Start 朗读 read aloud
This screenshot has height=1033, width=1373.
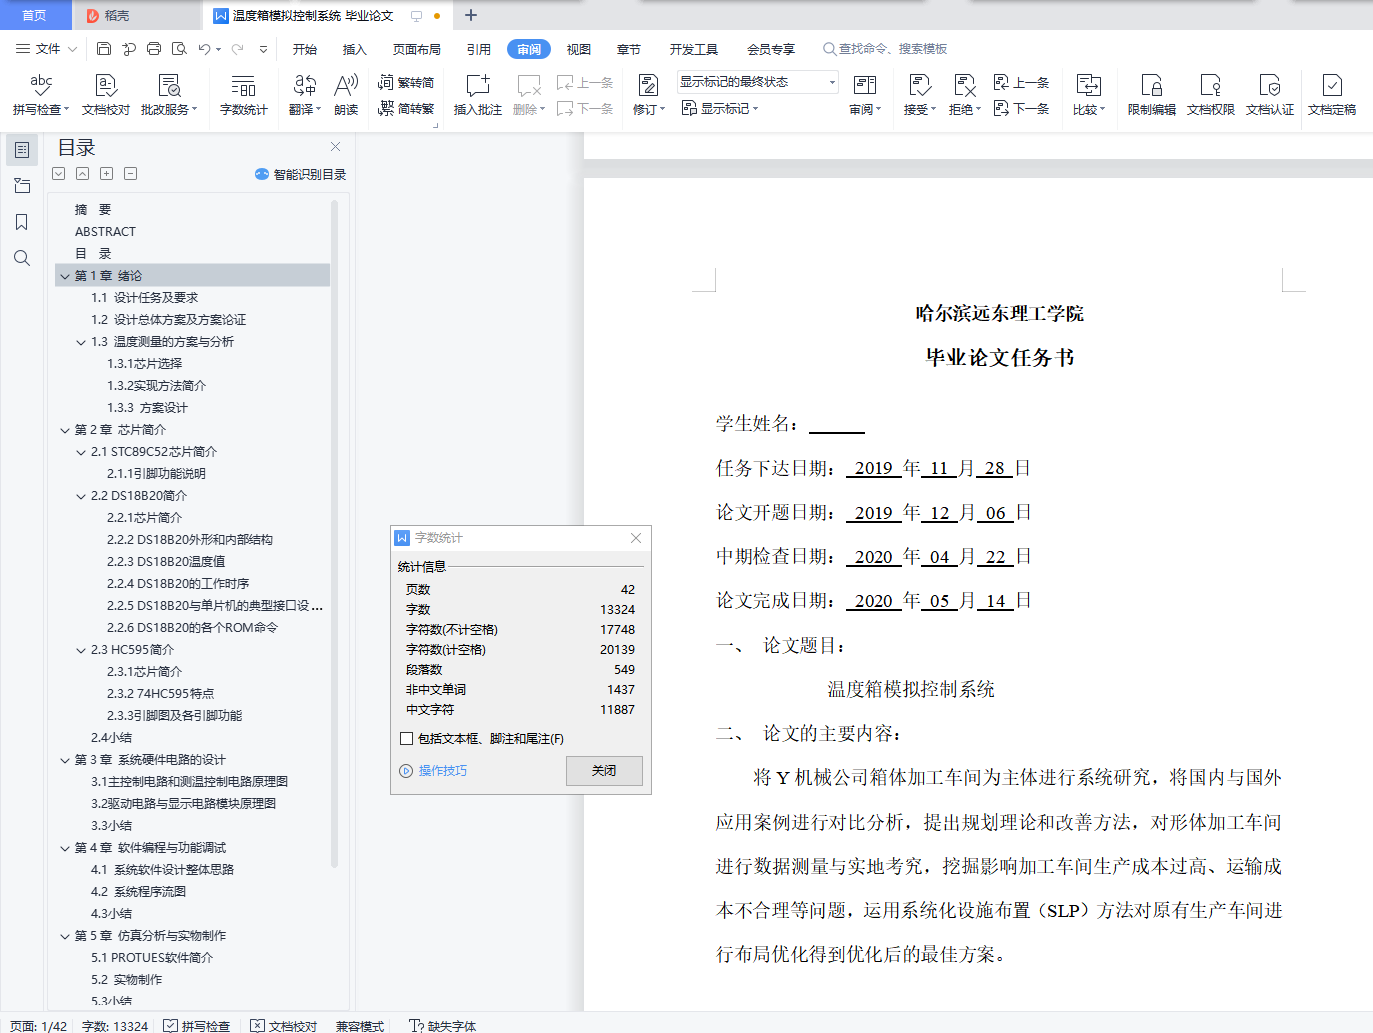coord(346,95)
